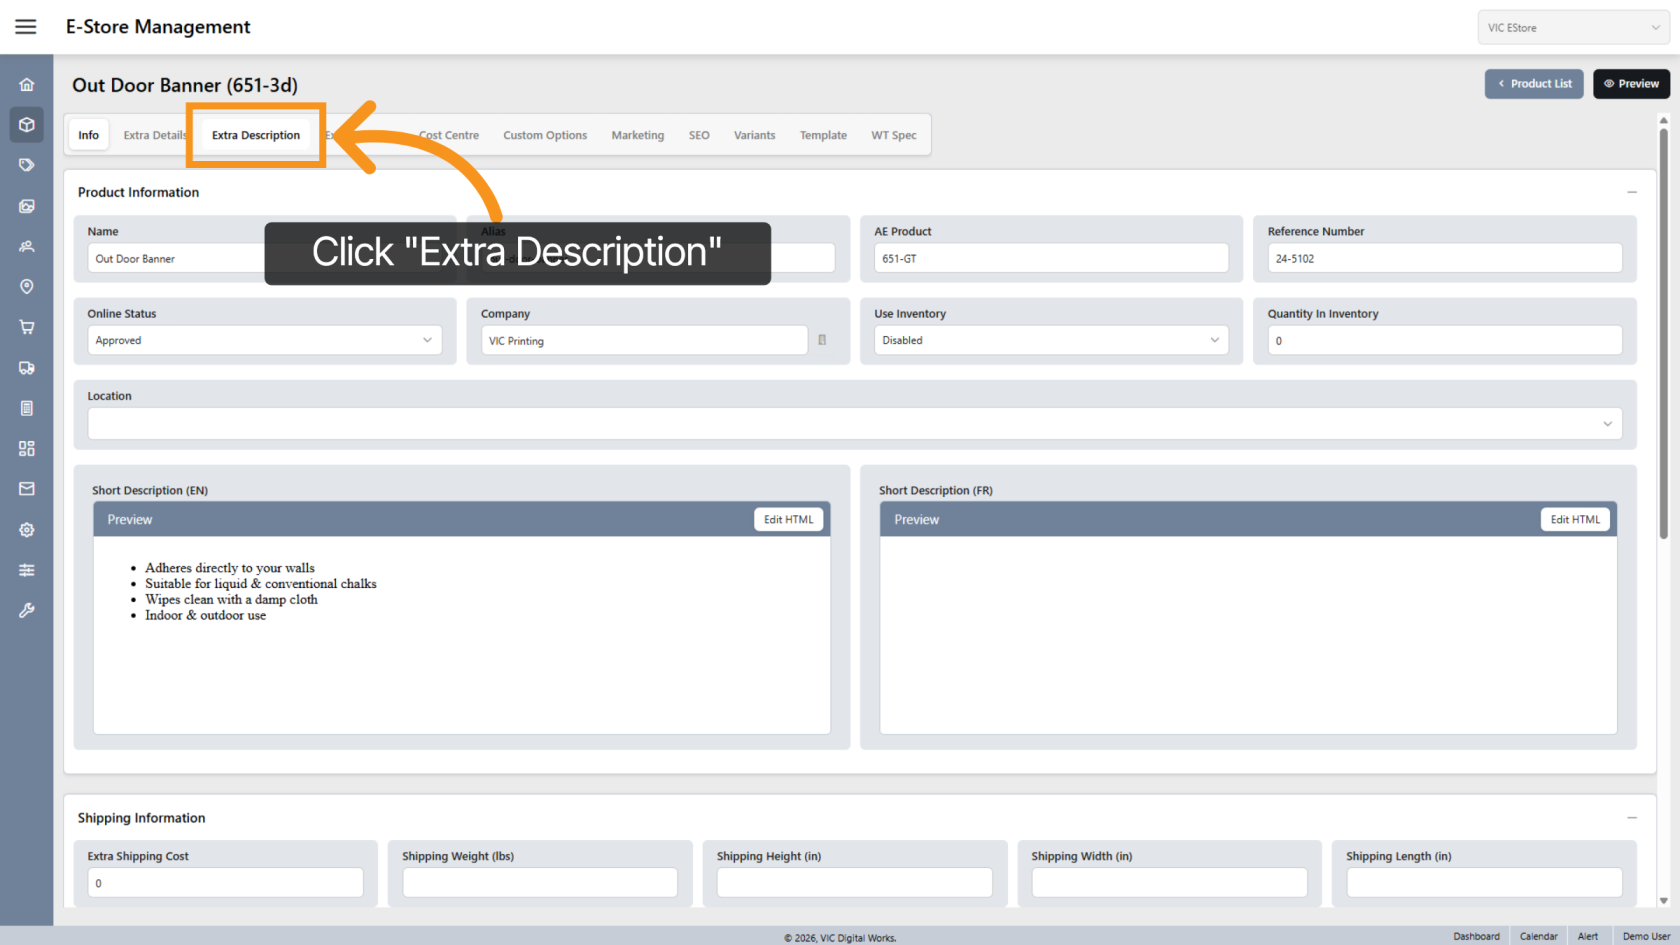Expand the Location dropdown
Screen dimensions: 1680x945
coord(854,424)
